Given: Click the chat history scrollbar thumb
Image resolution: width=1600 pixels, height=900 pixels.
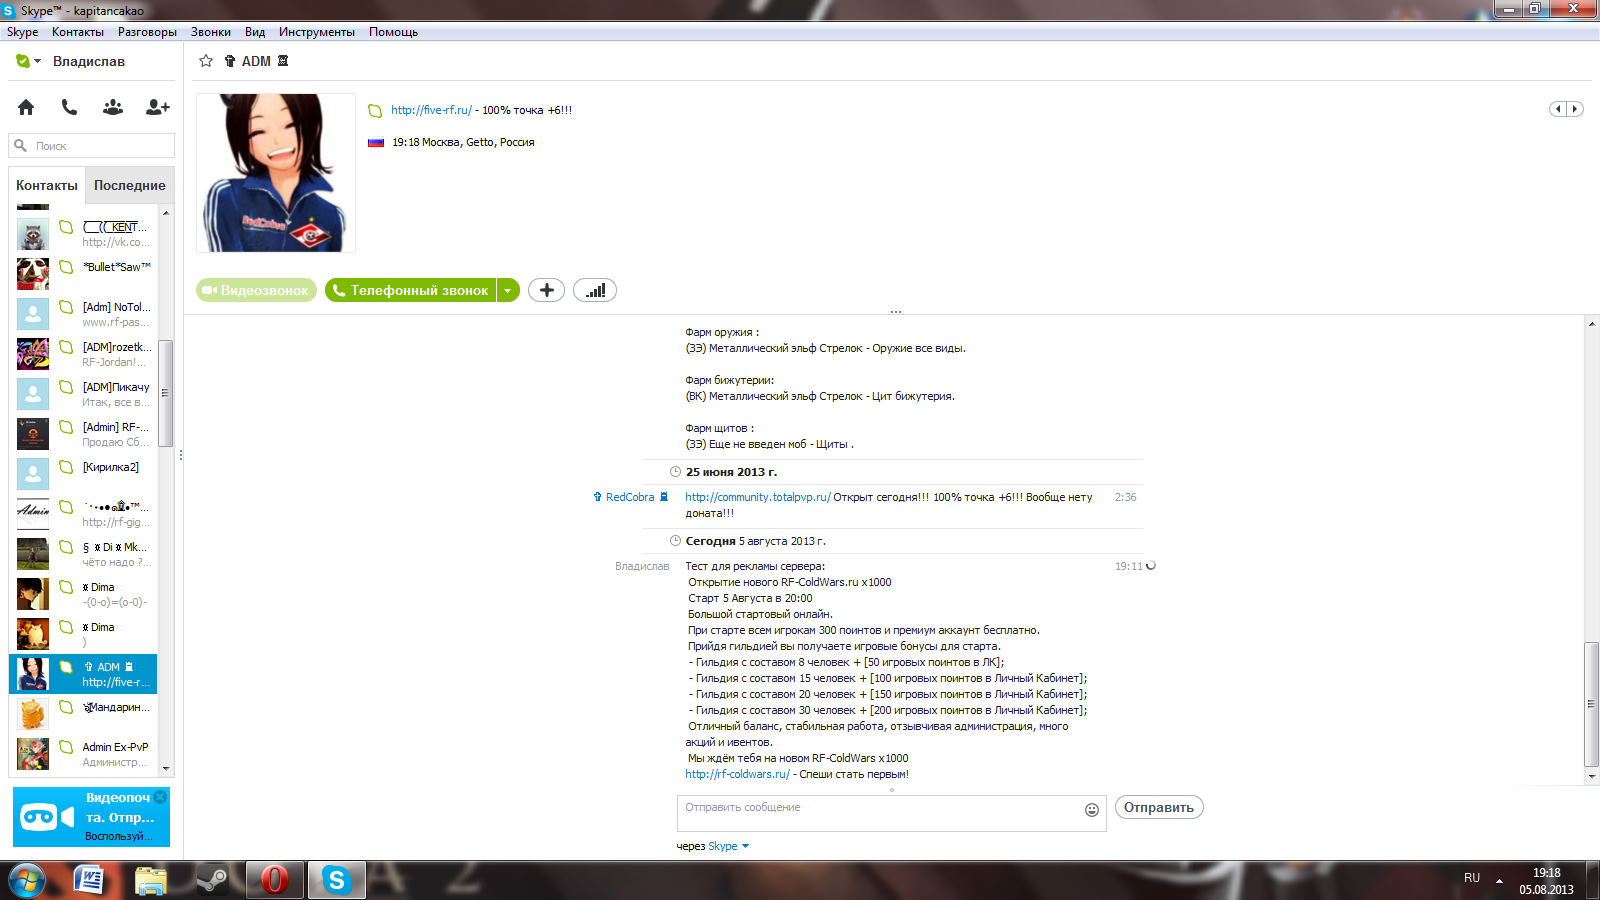Looking at the screenshot, I should [x=1592, y=704].
